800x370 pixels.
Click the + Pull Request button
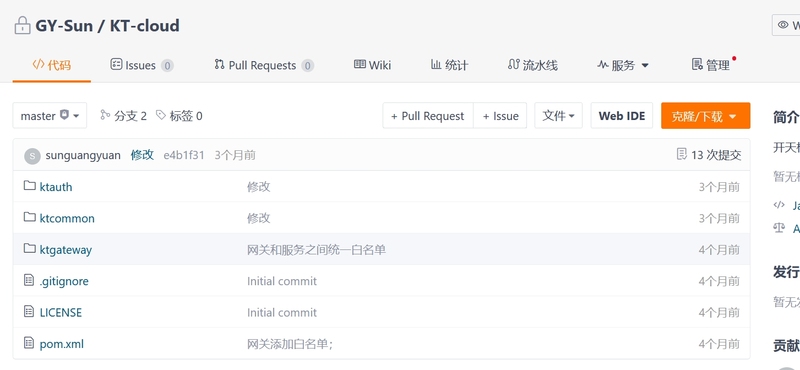point(428,116)
